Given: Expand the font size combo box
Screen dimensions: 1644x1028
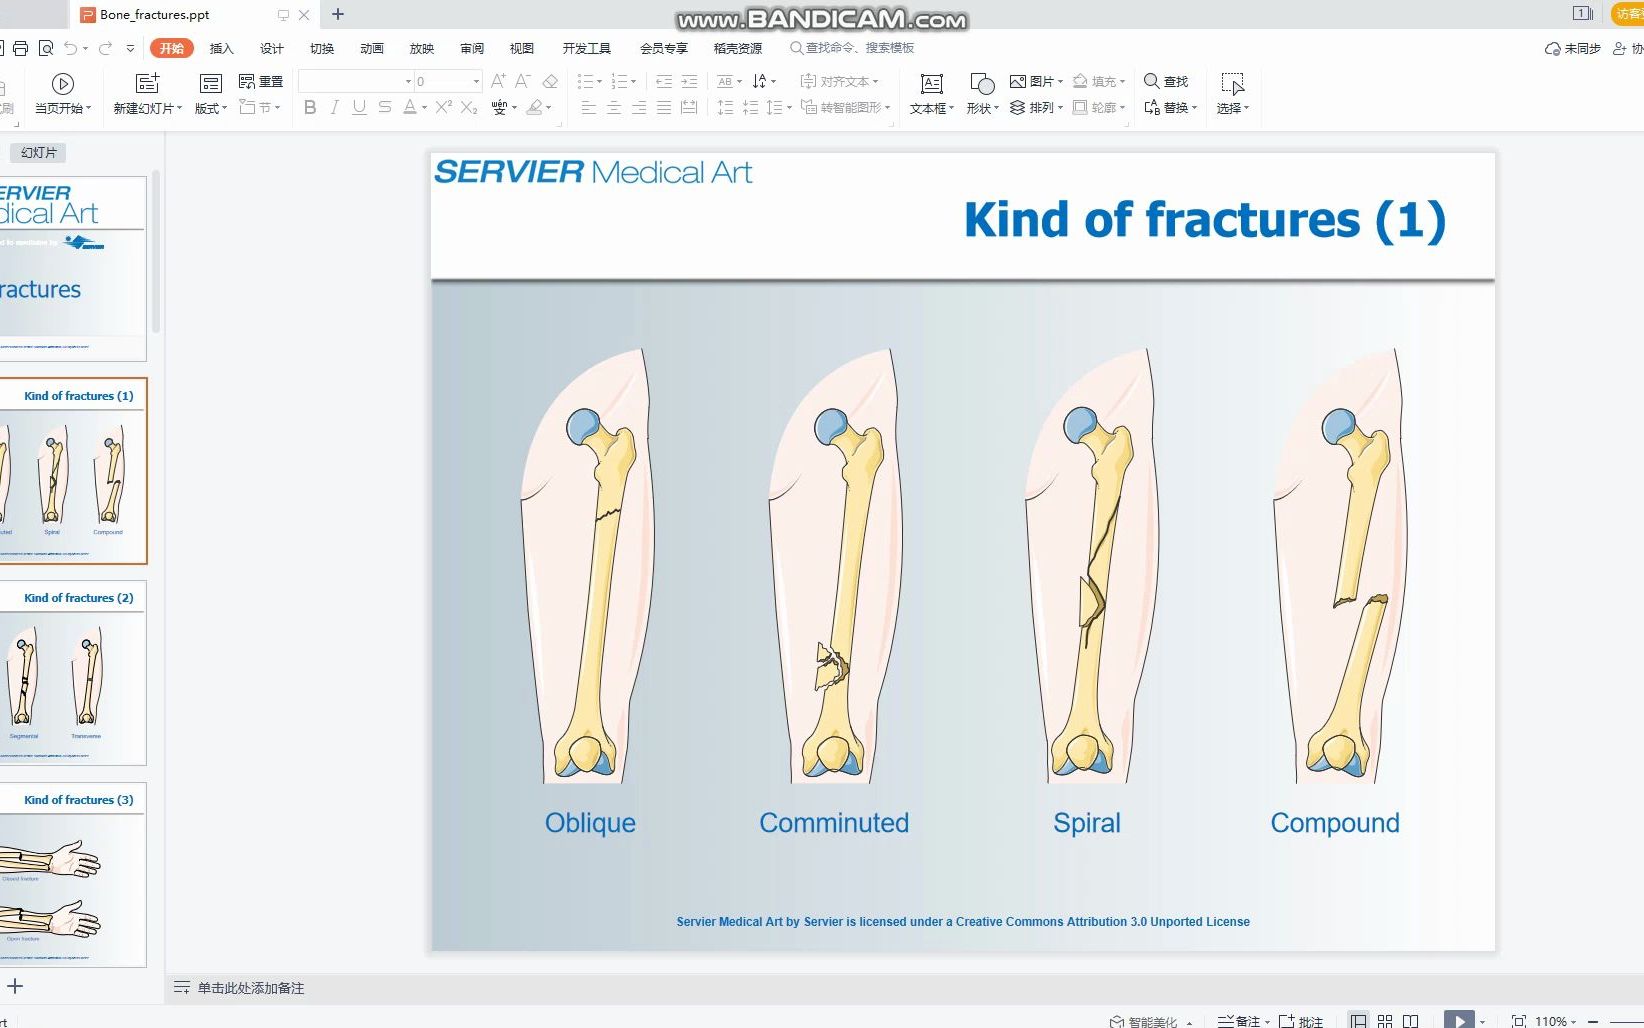Looking at the screenshot, I should [476, 81].
